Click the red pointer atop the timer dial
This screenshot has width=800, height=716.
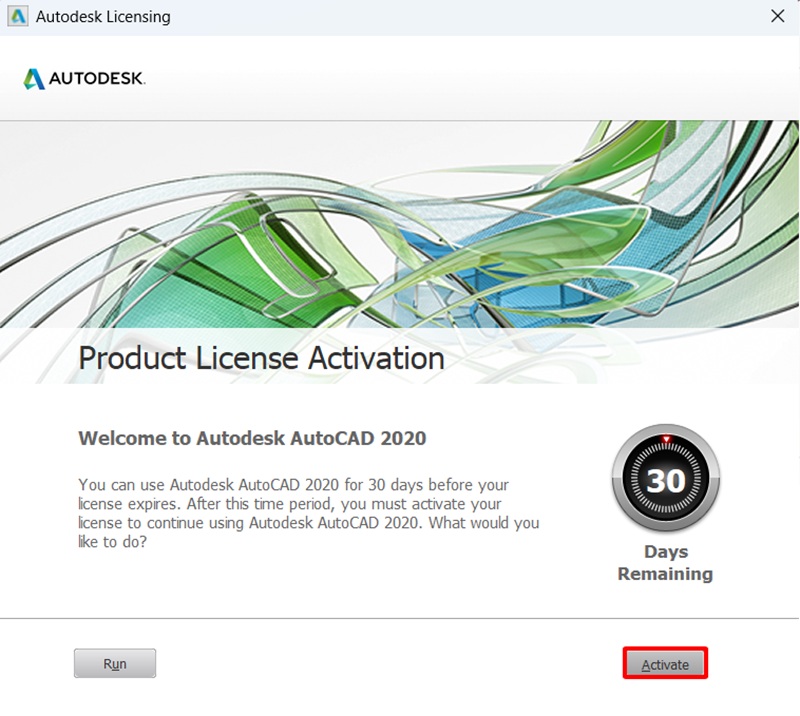coord(664,438)
